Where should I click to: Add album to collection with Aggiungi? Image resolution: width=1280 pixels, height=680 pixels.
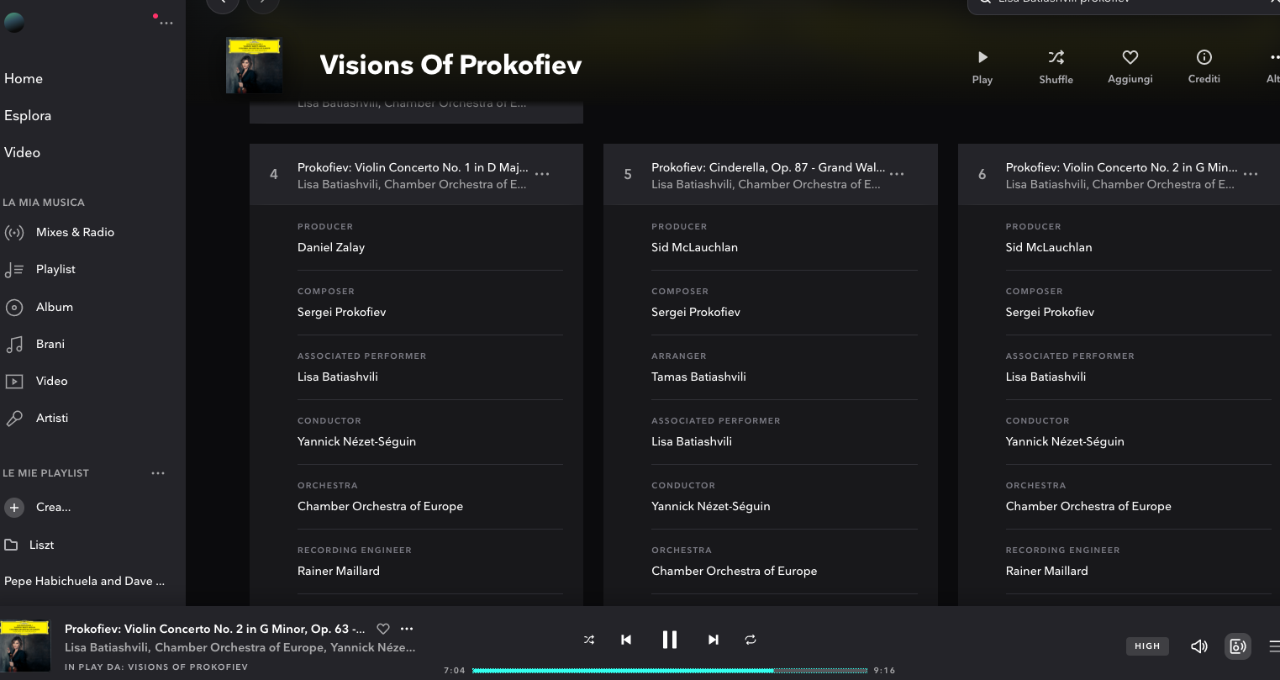click(x=1130, y=66)
